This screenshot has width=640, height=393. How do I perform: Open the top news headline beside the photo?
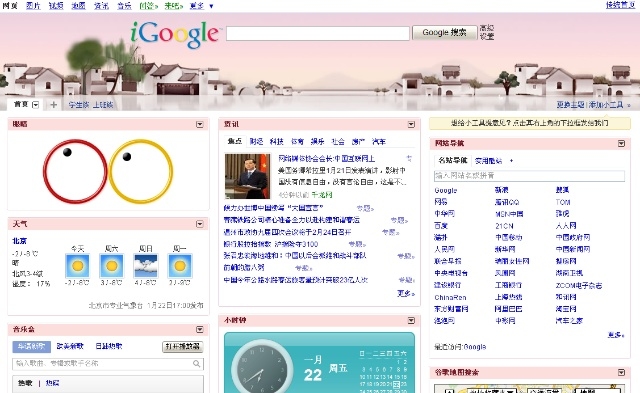327,158
